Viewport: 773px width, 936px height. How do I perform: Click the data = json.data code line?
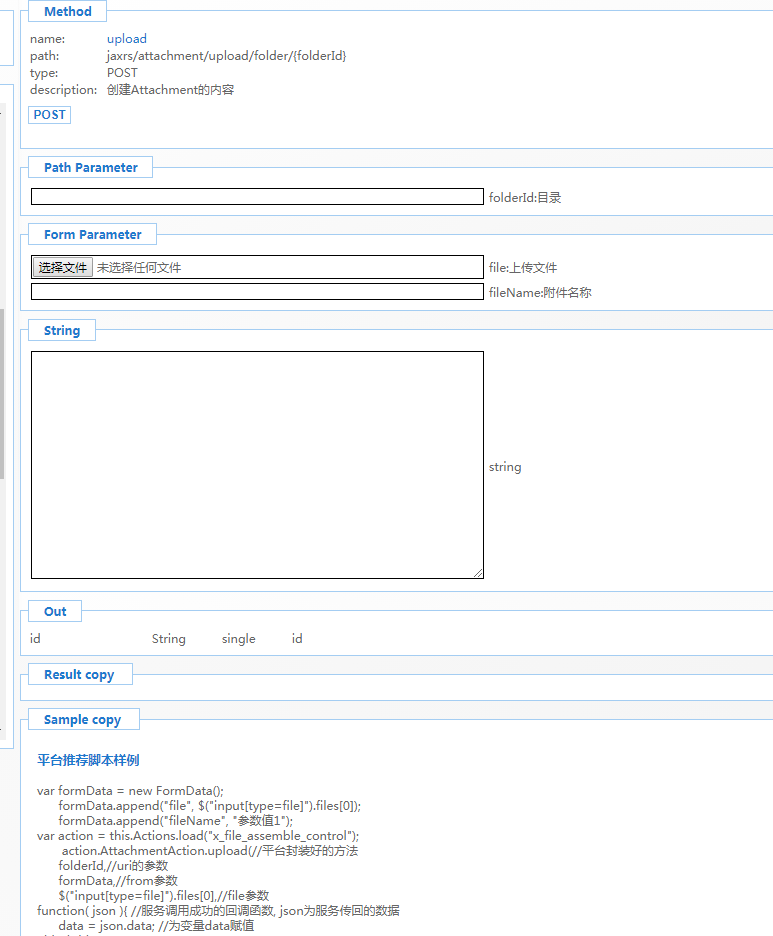point(156,926)
